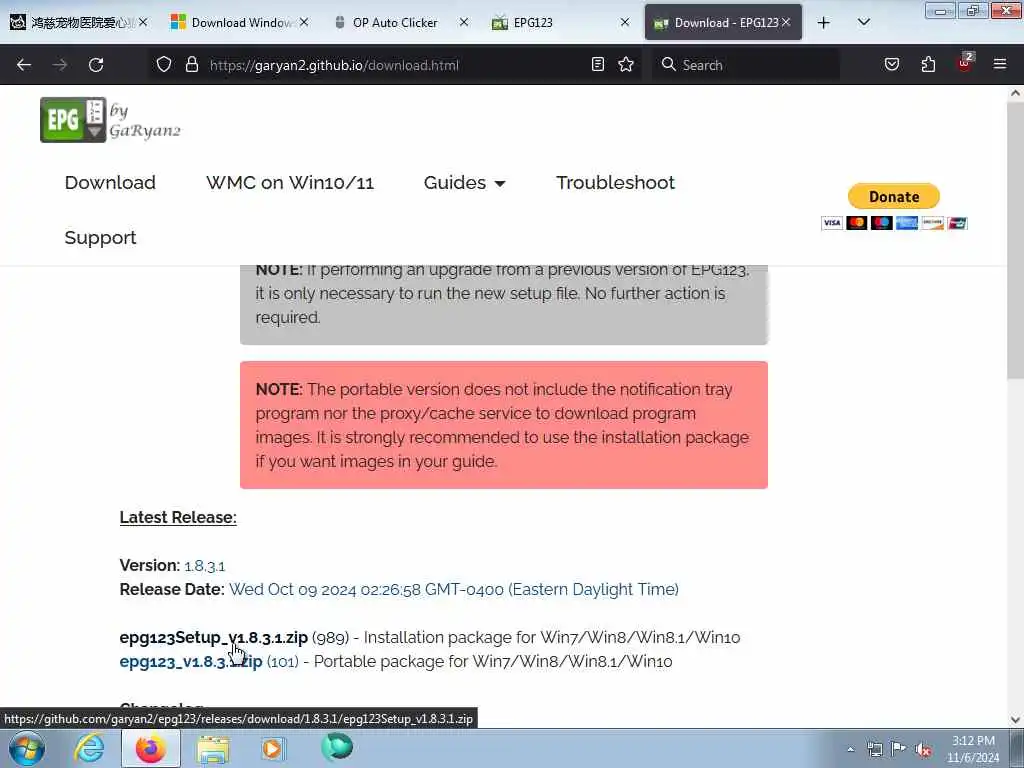The height and width of the screenshot is (768, 1024).
Task: Open the taskbar clock 3:12 PM
Action: pos(973,749)
